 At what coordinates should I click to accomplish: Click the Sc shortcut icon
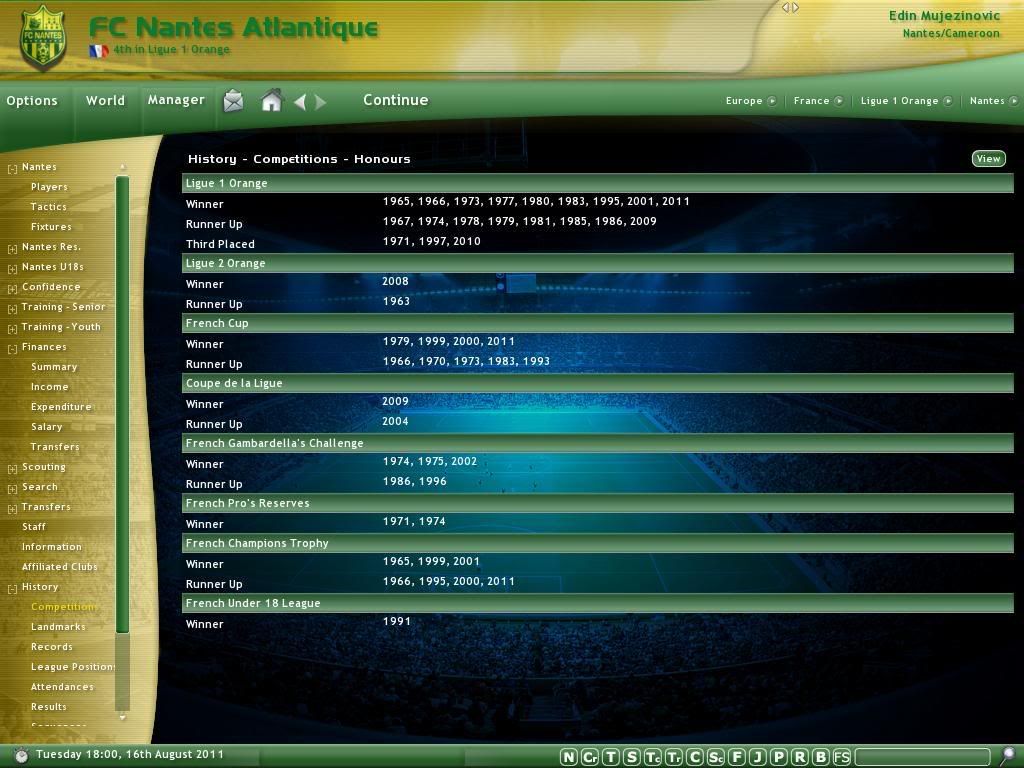pyautogui.click(x=716, y=757)
